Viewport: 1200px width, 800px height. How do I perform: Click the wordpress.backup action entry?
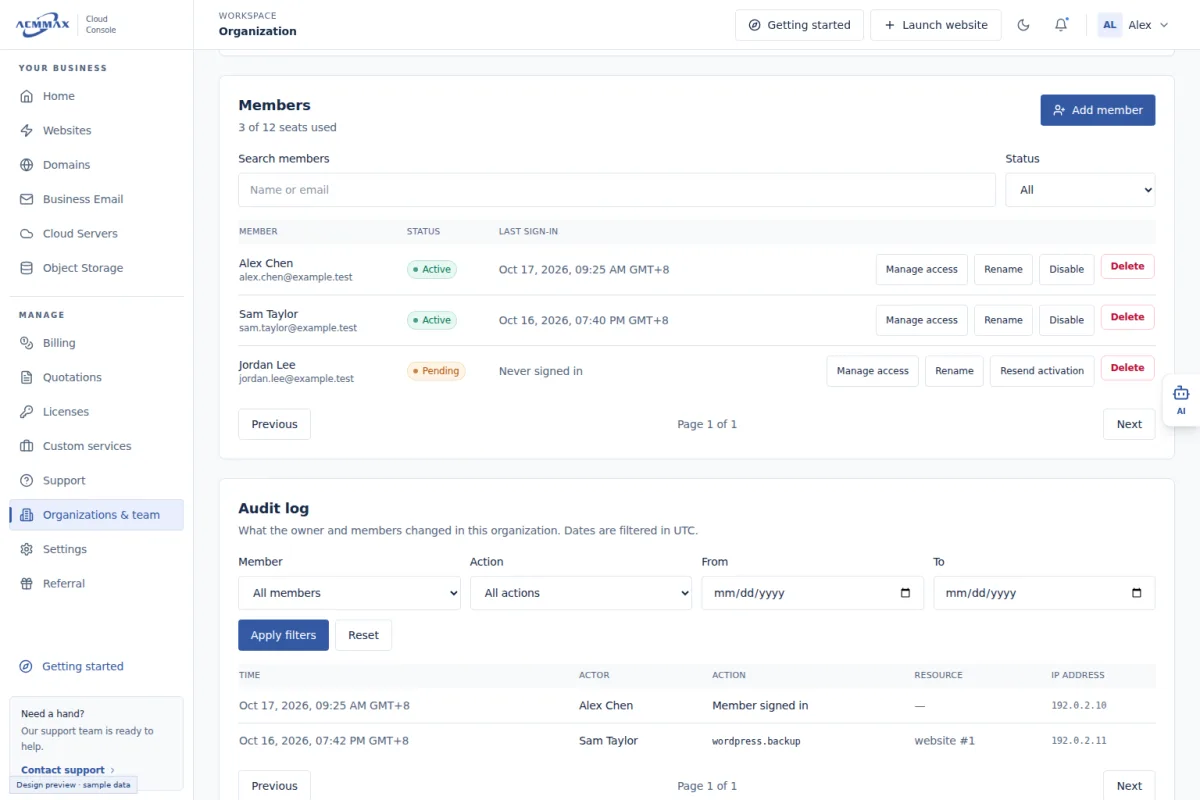pos(756,741)
